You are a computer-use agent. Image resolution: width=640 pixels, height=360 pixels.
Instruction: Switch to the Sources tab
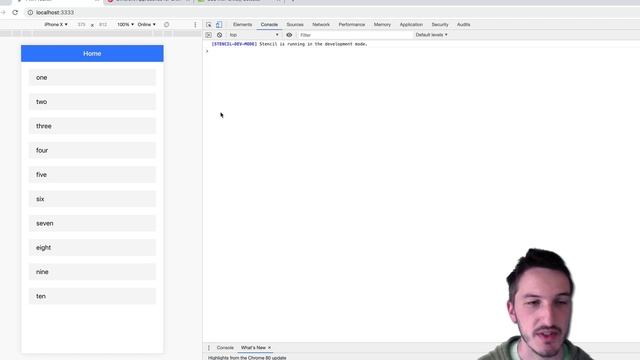[x=295, y=24]
